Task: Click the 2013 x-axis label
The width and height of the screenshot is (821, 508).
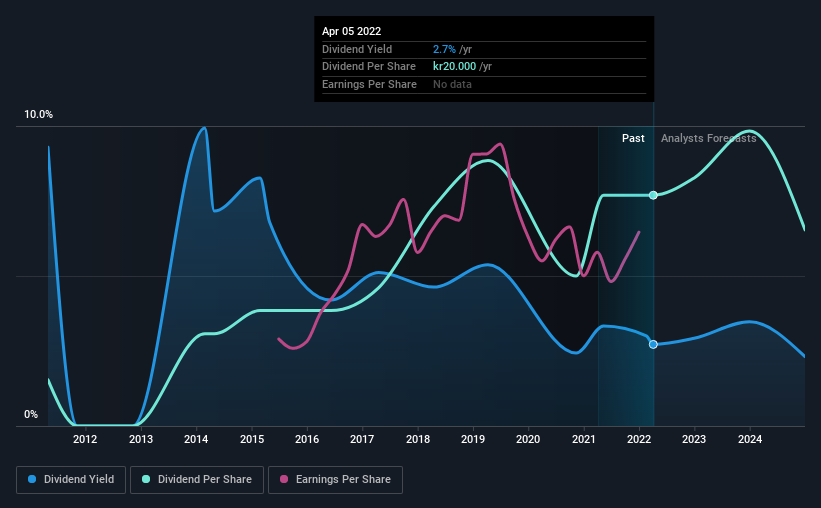Action: 141,439
